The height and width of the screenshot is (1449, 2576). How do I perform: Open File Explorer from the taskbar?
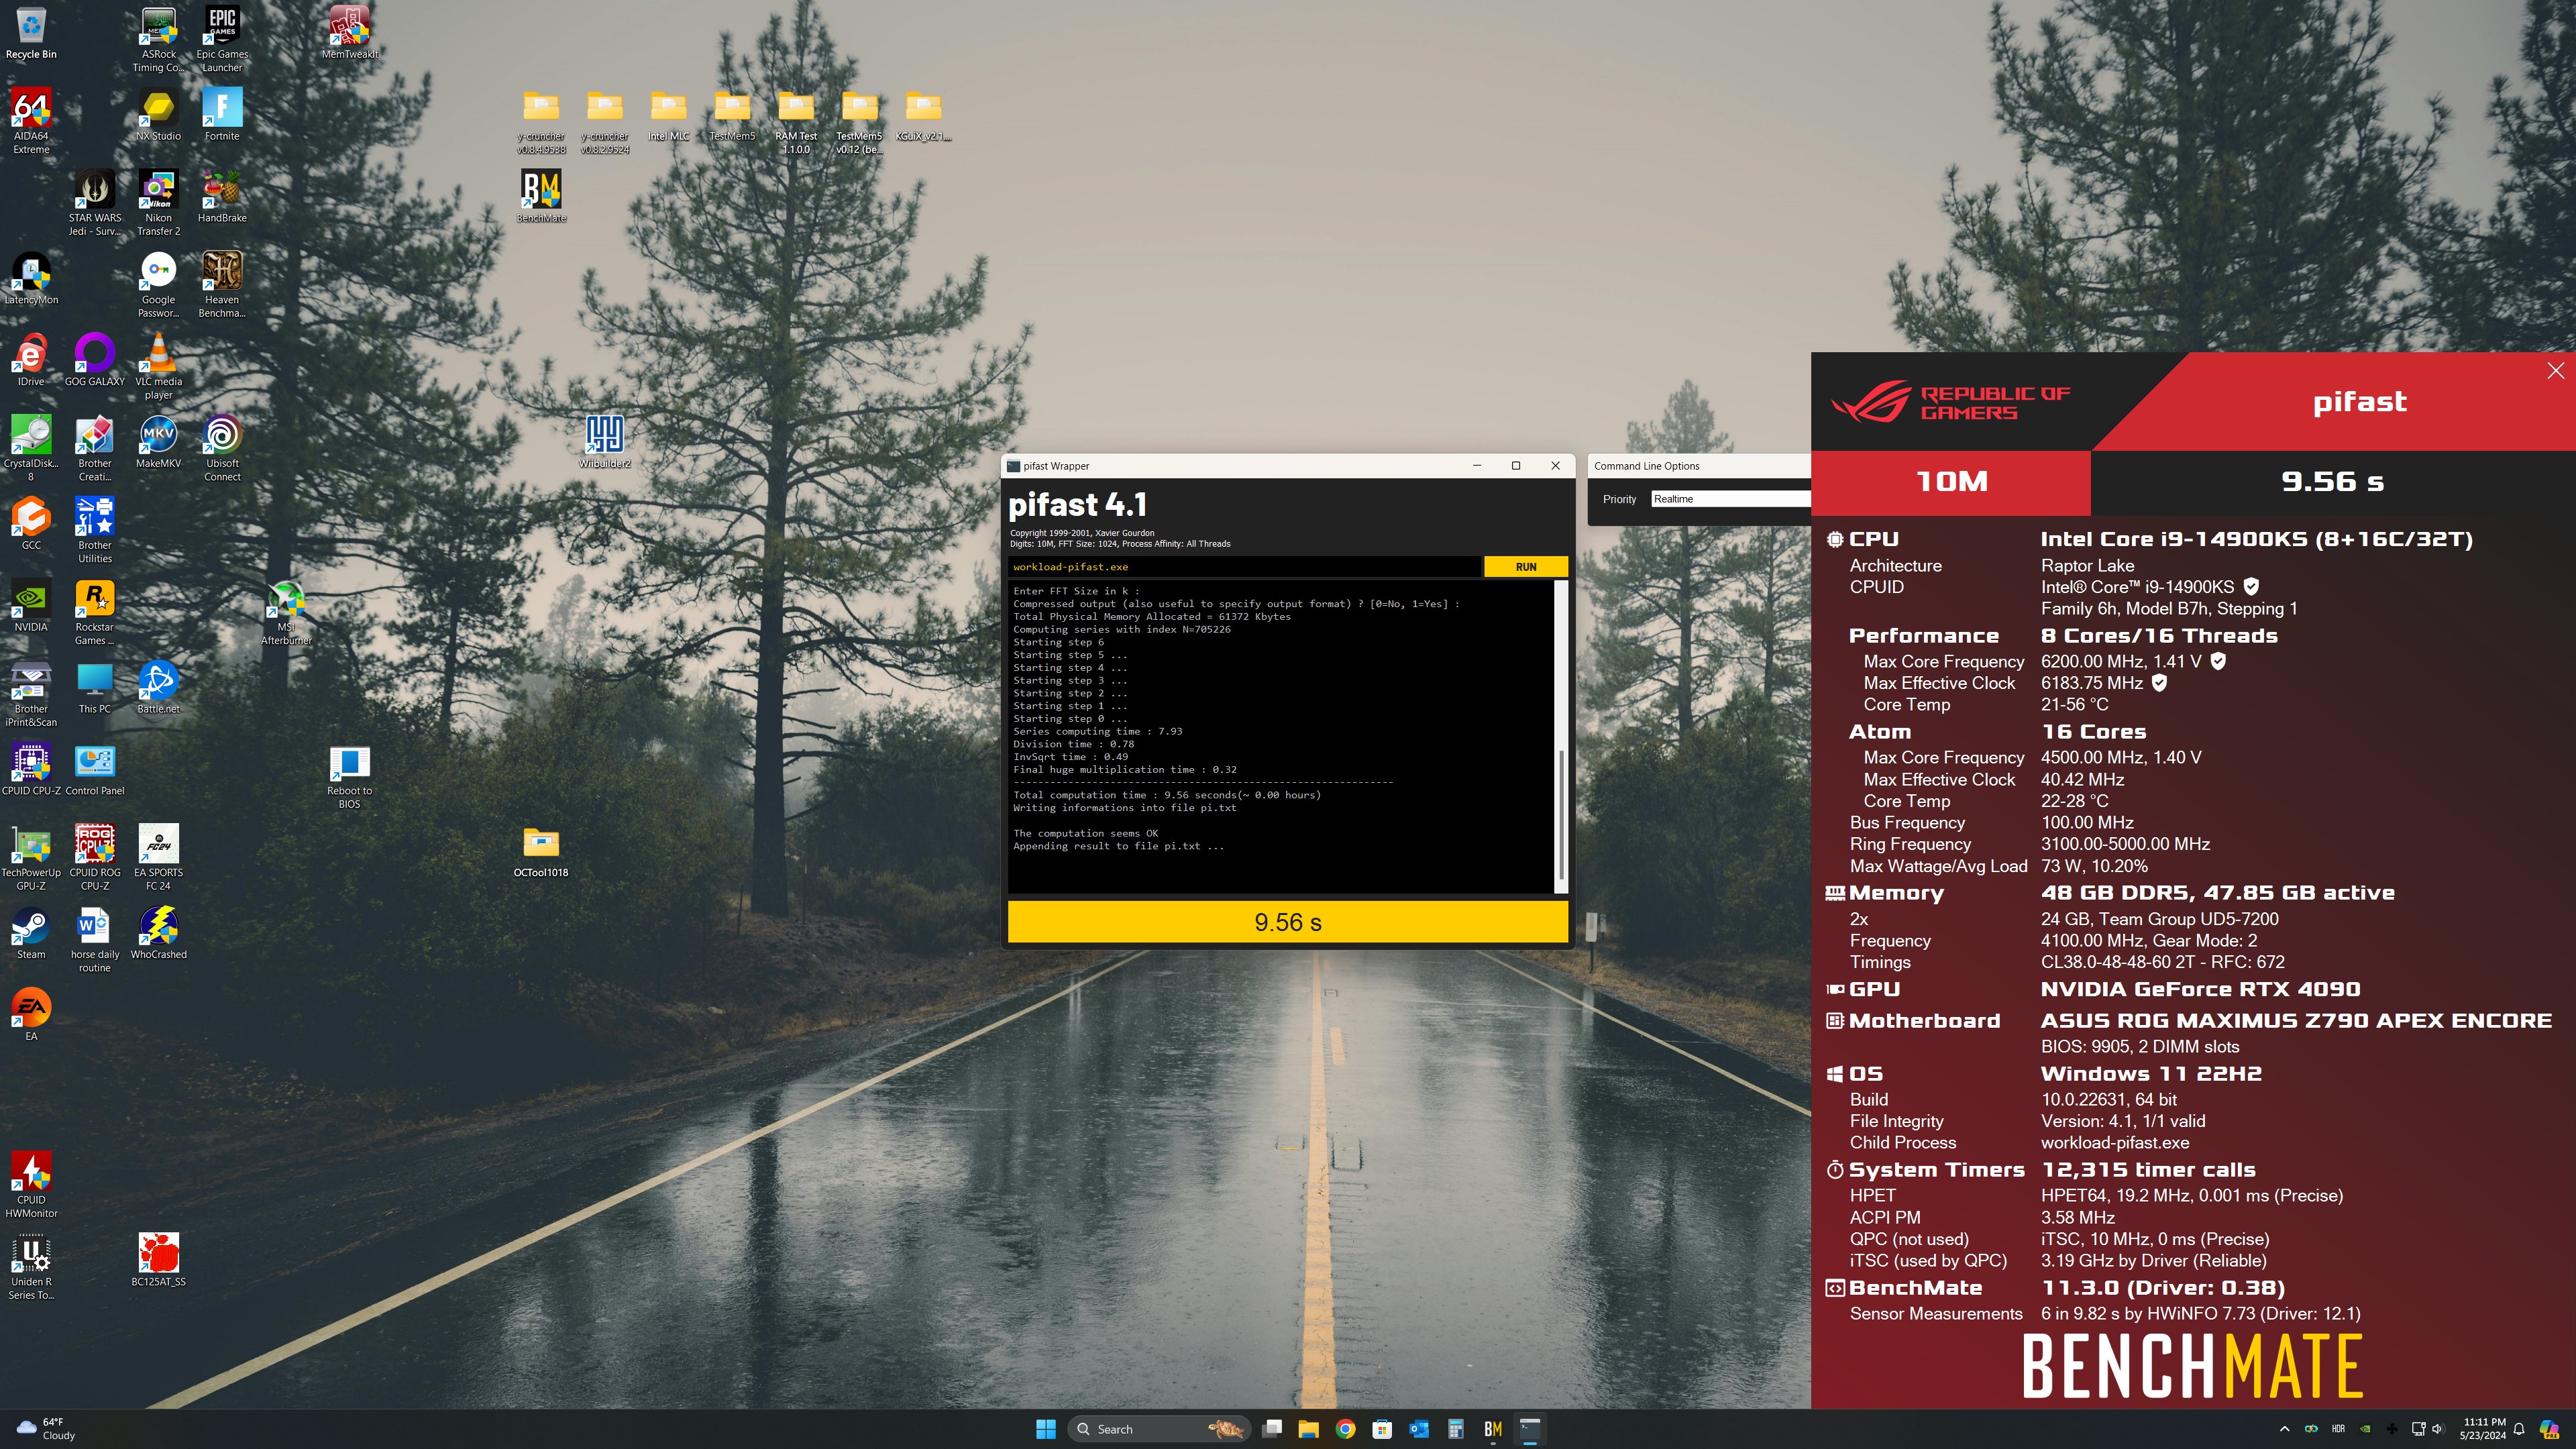pyautogui.click(x=1308, y=1429)
